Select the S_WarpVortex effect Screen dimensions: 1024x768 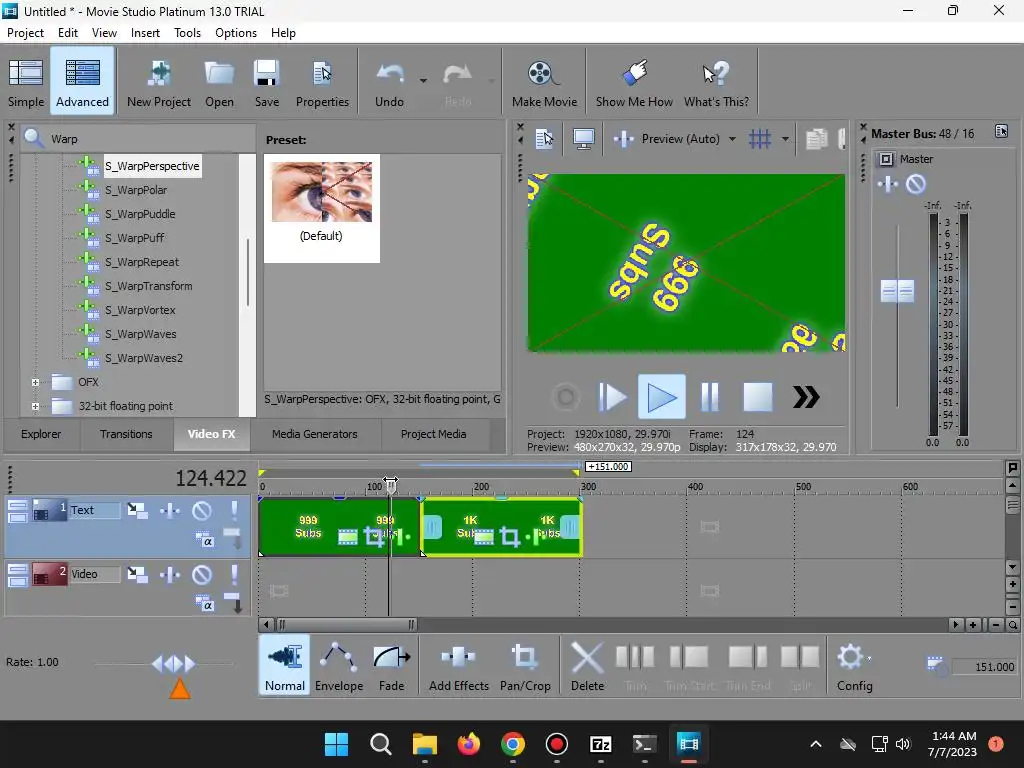point(140,310)
